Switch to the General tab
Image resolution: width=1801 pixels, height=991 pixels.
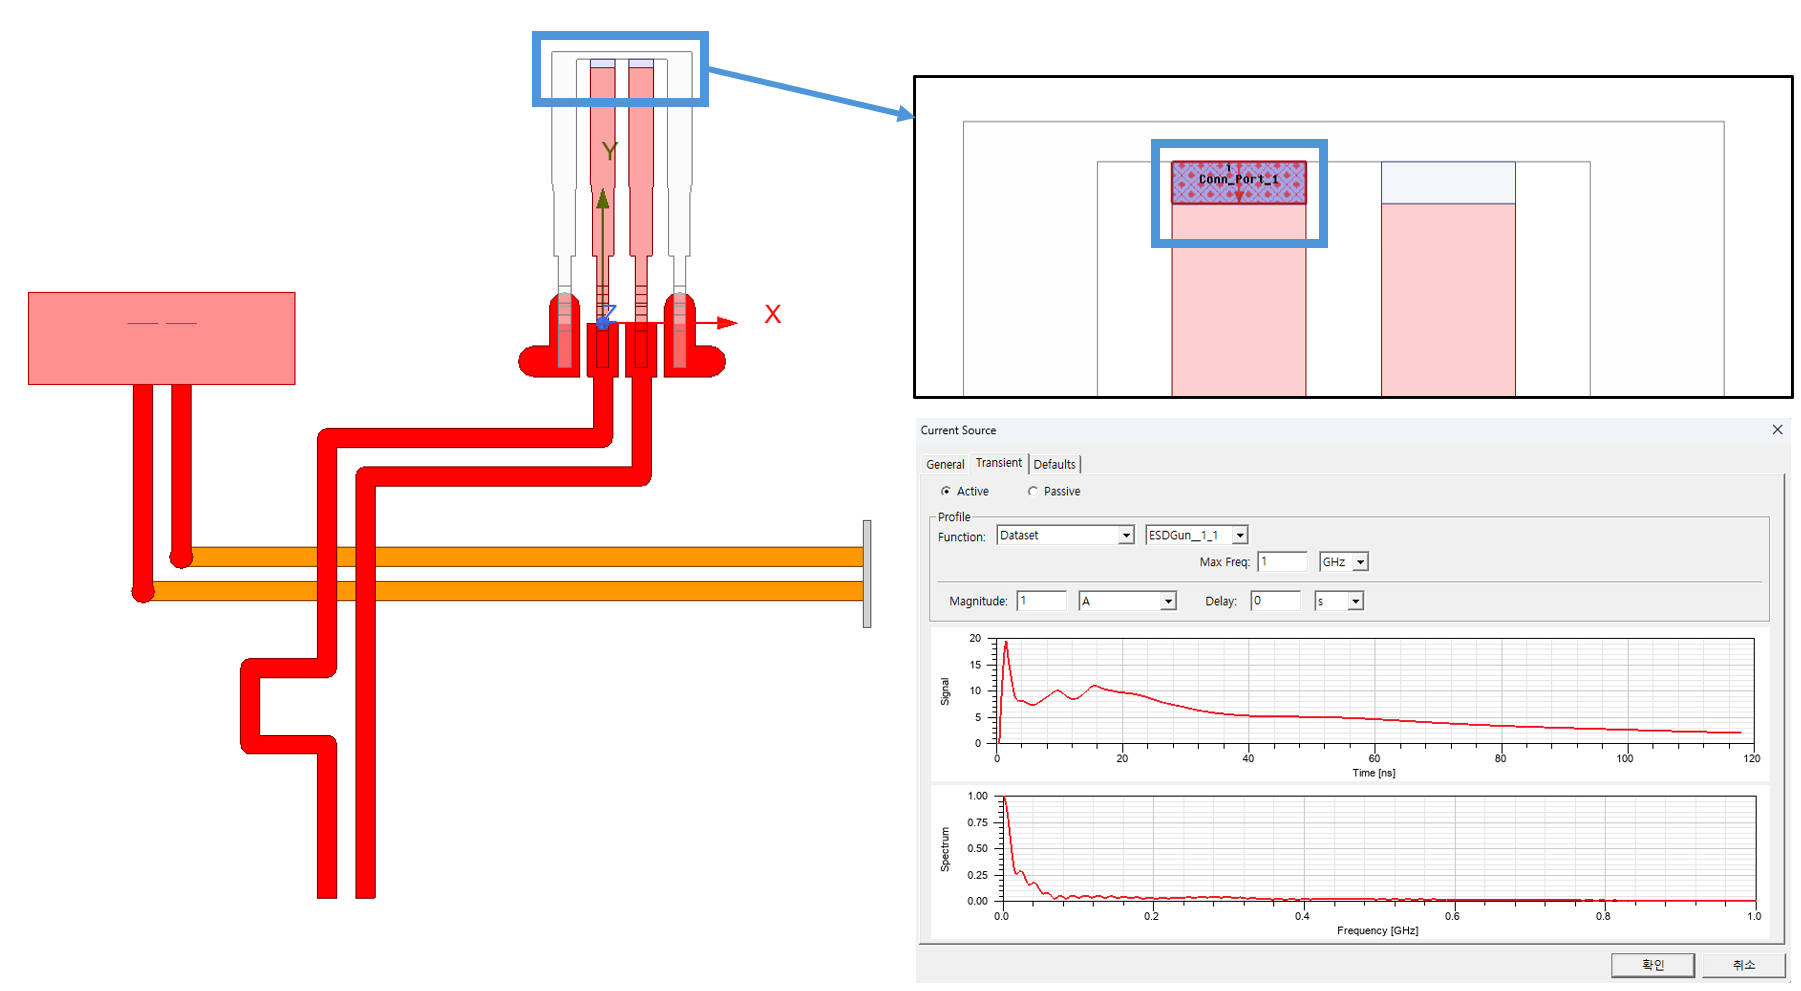(945, 465)
